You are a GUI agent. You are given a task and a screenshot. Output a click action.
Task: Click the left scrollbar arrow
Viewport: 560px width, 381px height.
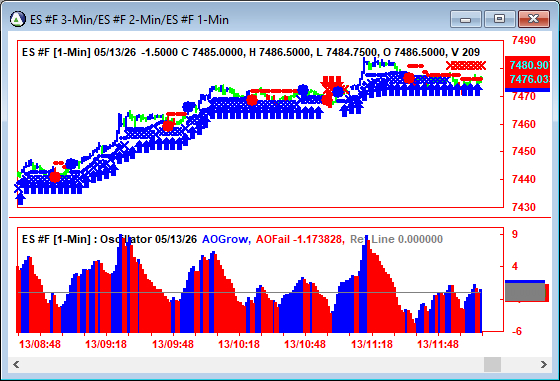16,364
